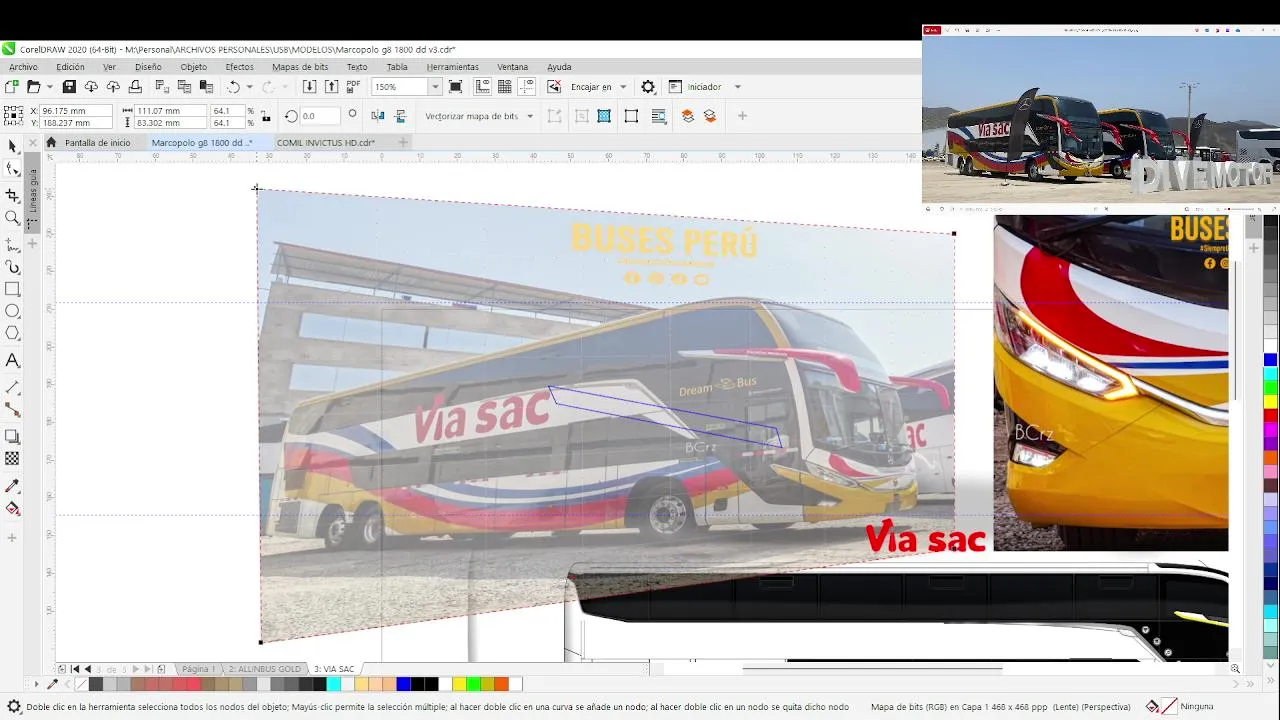Screen dimensions: 1280x720
Task: Toggle the lock ratio padlock
Action: [x=266, y=116]
